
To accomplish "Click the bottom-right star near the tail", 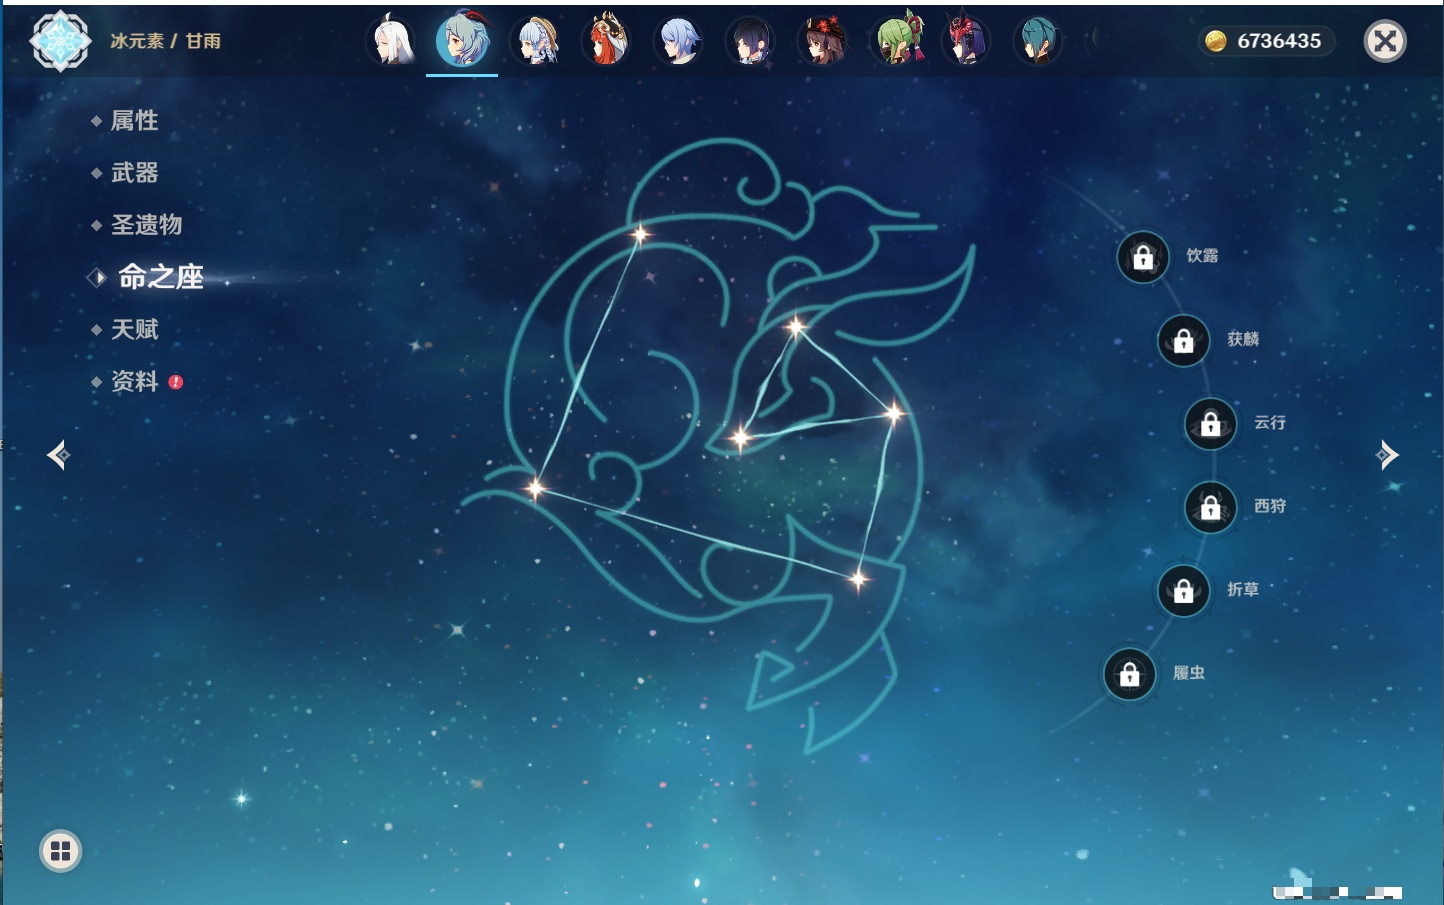I will tap(858, 579).
